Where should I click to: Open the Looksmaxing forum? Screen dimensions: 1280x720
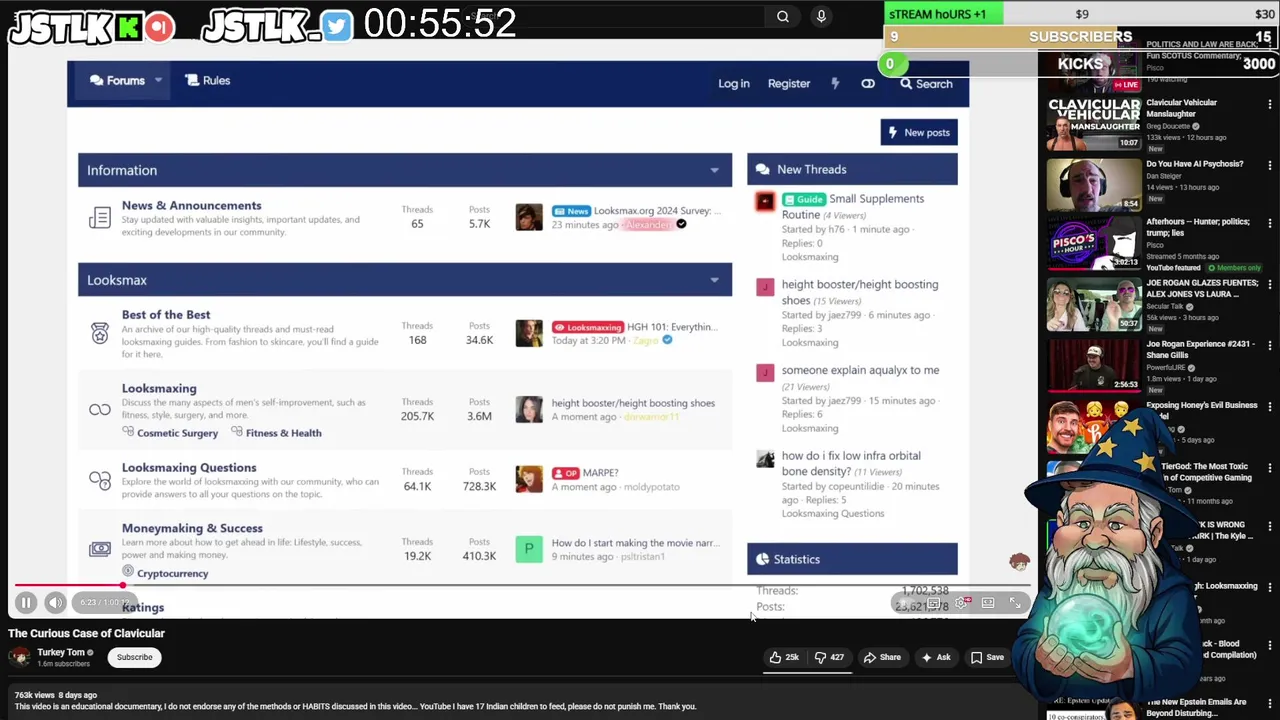point(159,389)
